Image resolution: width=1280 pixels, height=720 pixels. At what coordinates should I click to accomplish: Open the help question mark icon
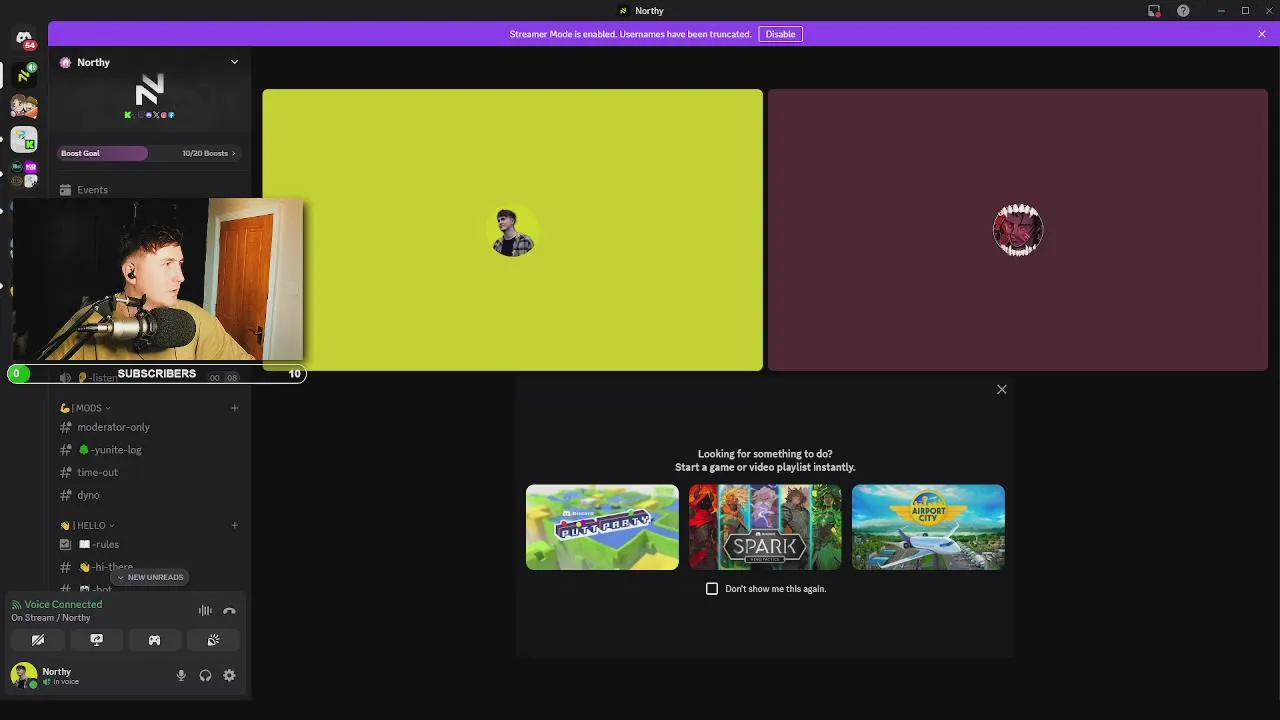point(1183,11)
